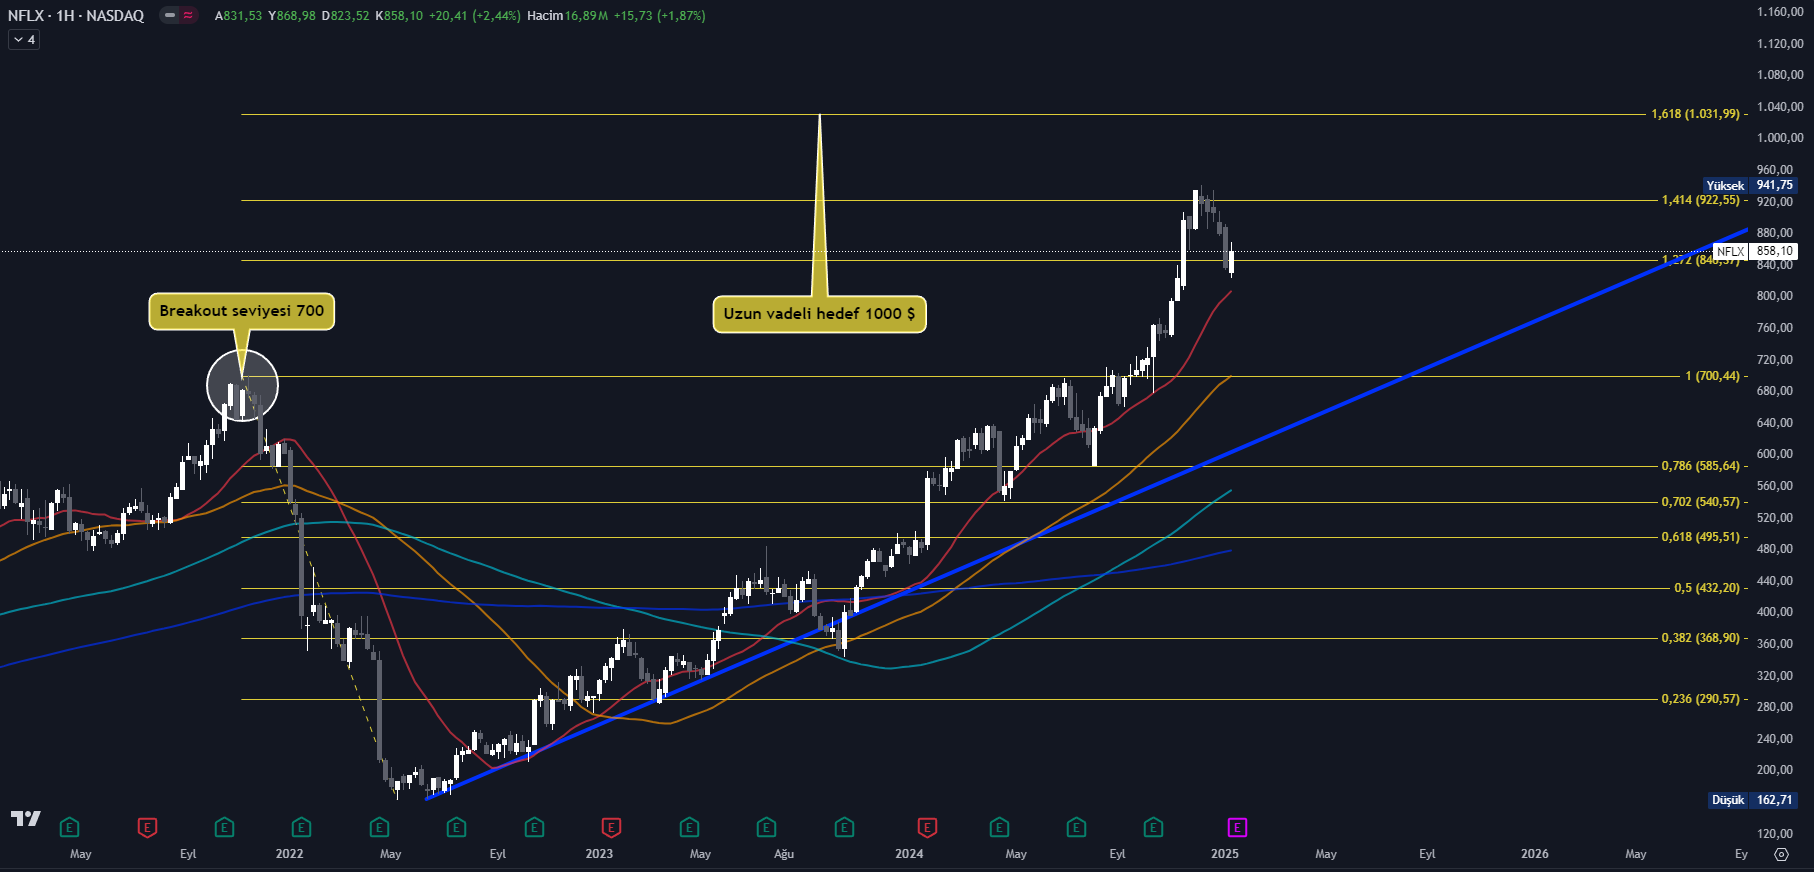Click the NFLX 858,10 current price label

(x=1755, y=251)
